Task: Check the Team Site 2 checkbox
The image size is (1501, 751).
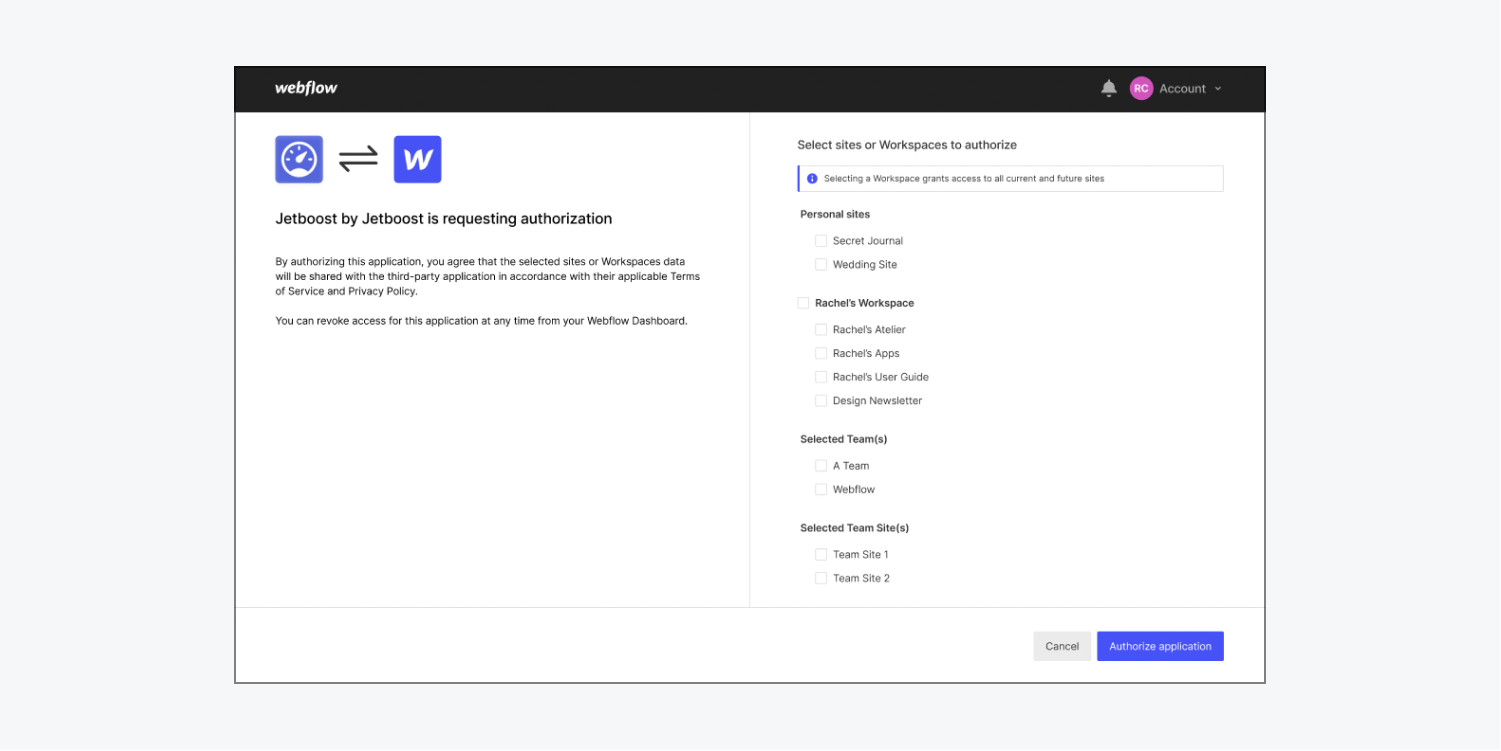Action: [821, 578]
